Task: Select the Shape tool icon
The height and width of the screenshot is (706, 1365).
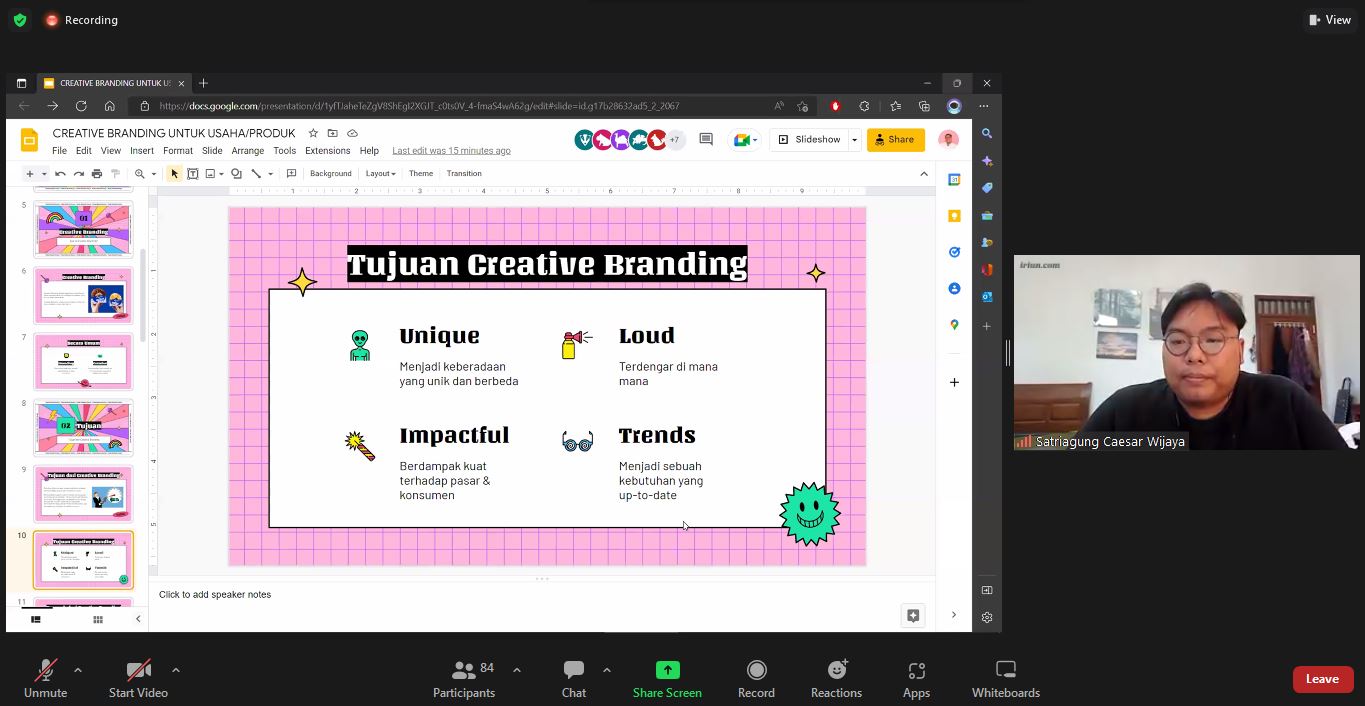Action: [236, 174]
